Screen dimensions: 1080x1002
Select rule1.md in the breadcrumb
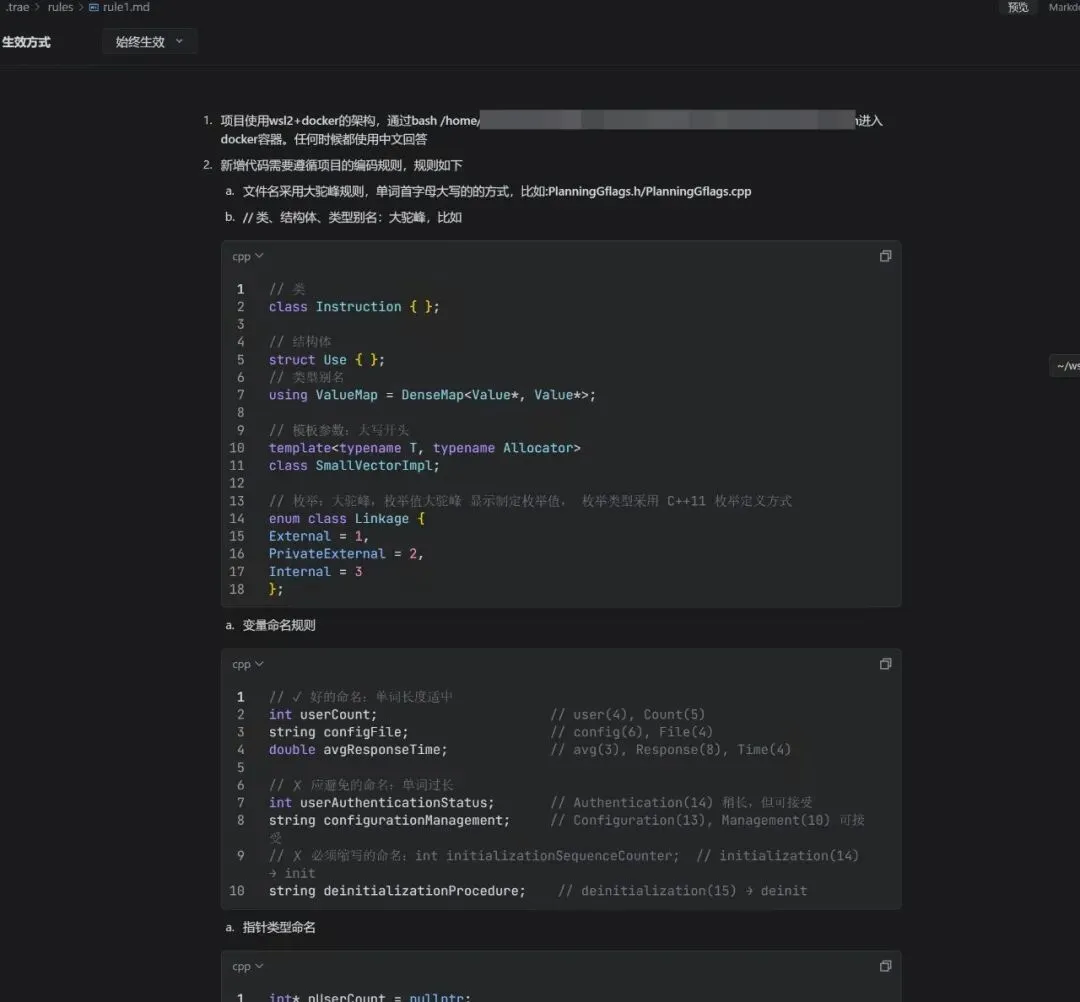tap(126, 7)
